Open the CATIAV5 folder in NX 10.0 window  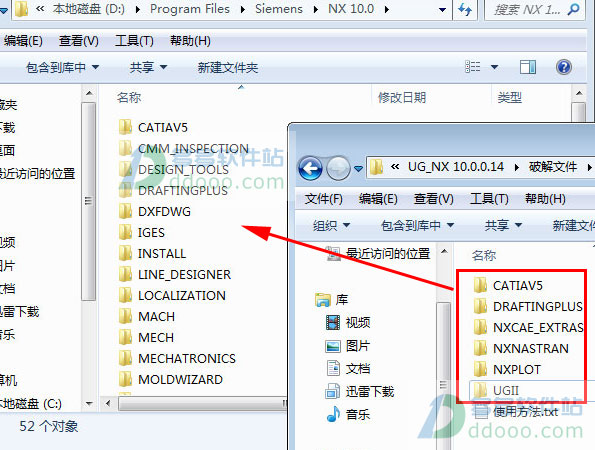click(x=153, y=127)
